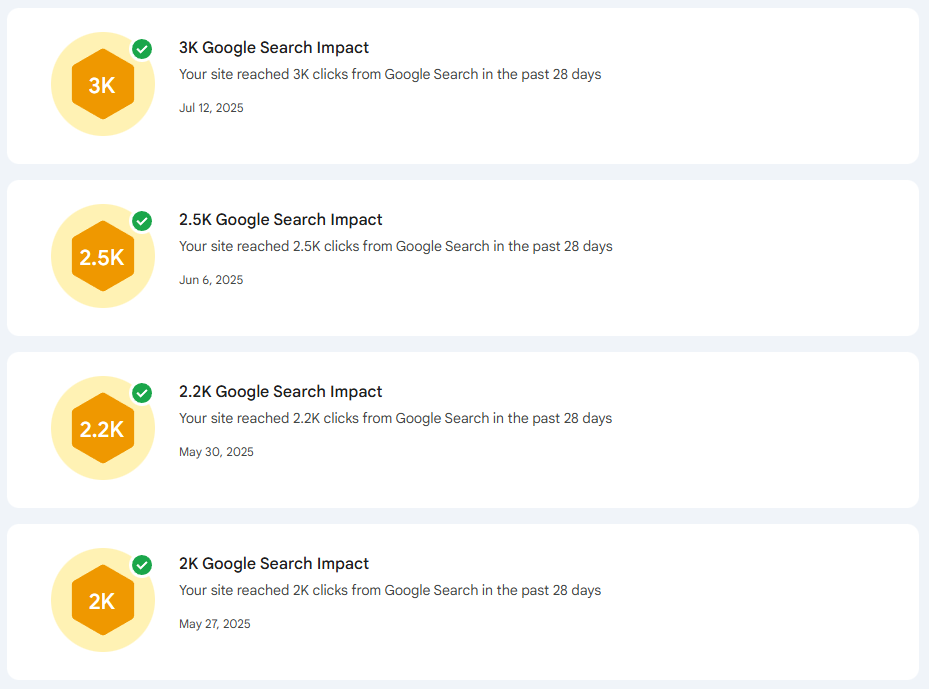Screen dimensions: 929x689
Task: Click the green checkmark on the 2.5K badge
Action: tap(142, 219)
